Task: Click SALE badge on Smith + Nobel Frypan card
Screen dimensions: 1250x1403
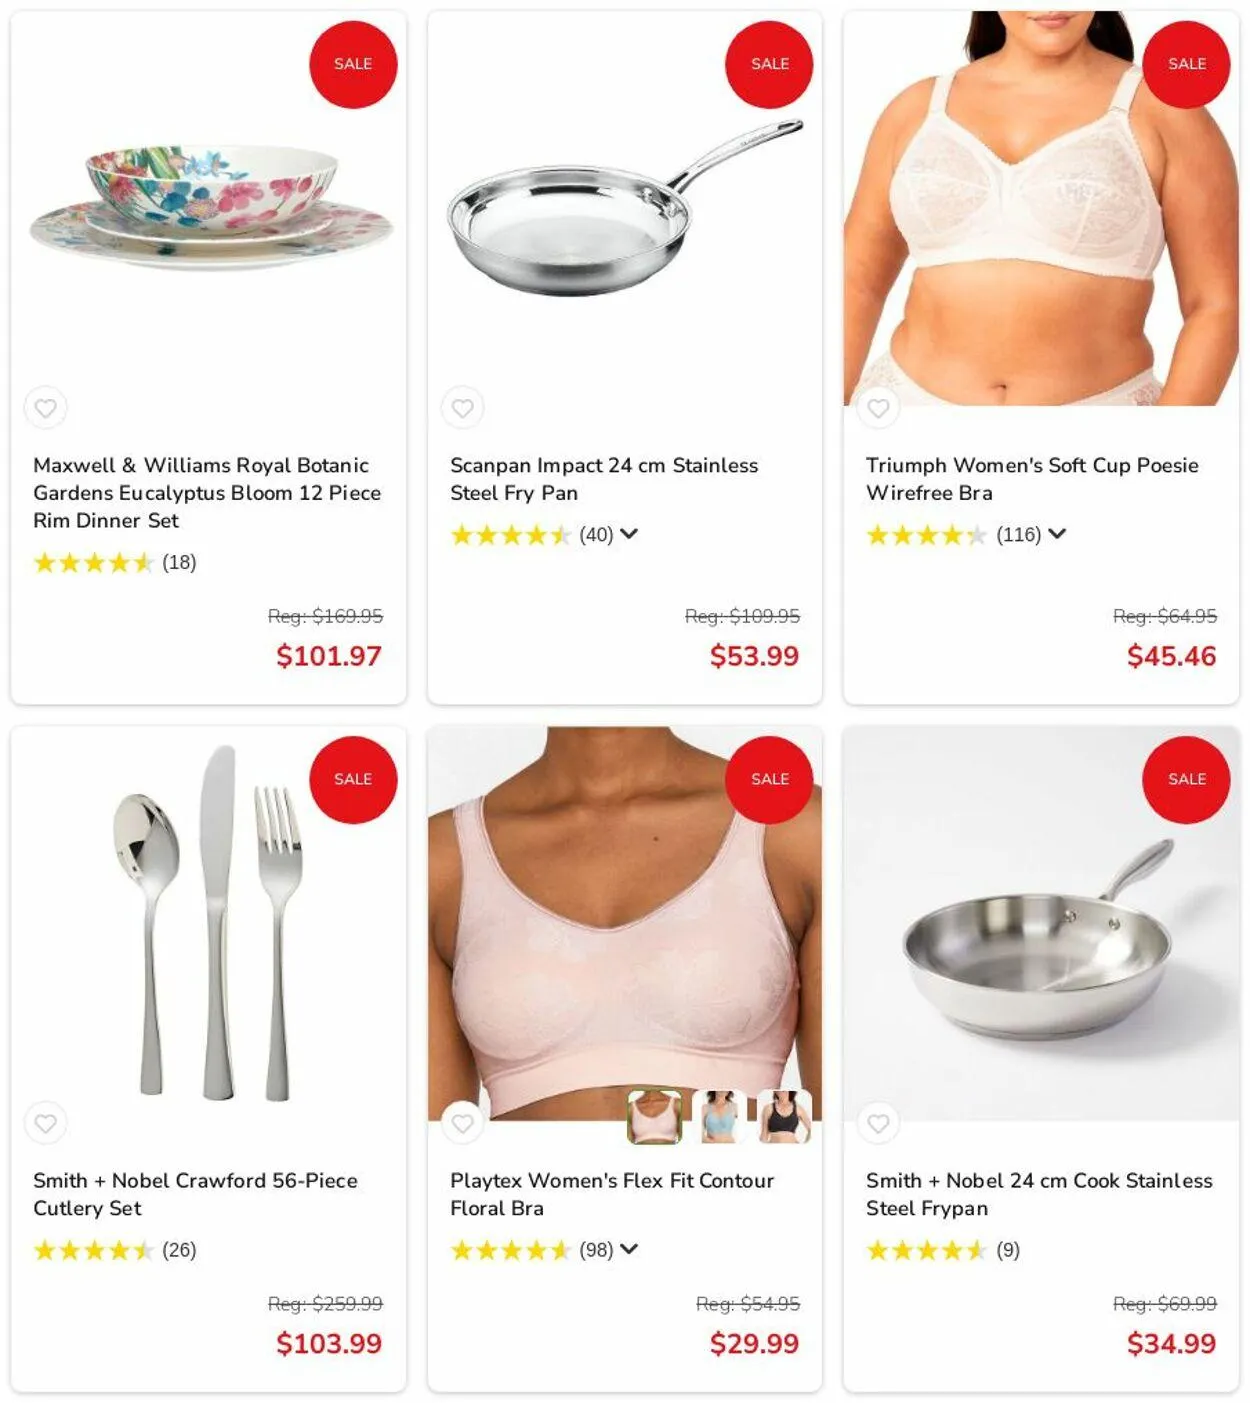Action: click(1186, 779)
